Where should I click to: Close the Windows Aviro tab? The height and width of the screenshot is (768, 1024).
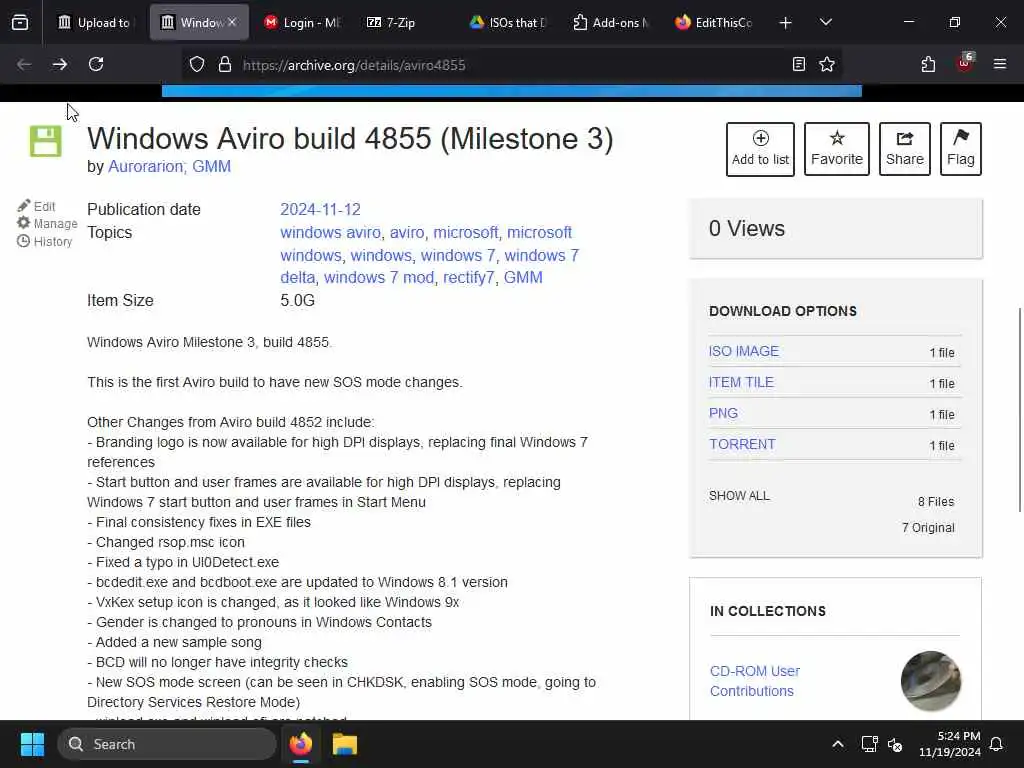click(232, 22)
